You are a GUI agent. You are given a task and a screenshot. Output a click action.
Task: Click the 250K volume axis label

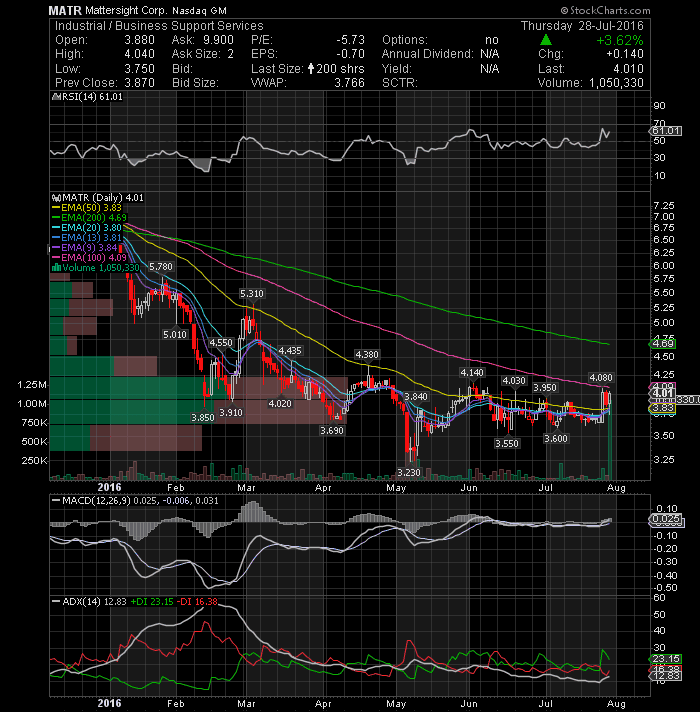34,460
